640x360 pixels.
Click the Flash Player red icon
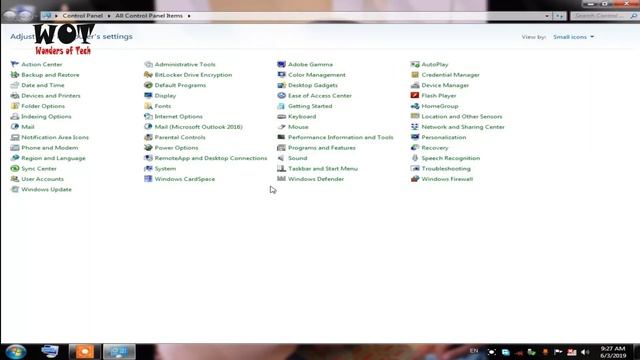[x=415, y=96]
